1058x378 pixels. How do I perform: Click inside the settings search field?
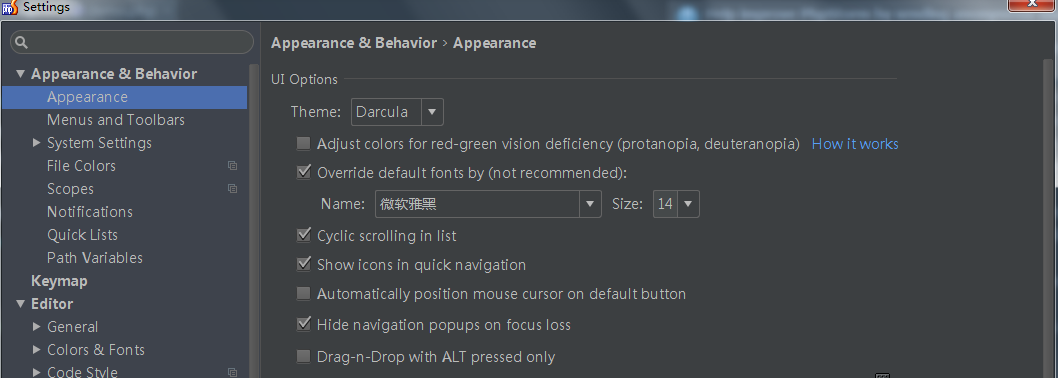[x=132, y=43]
